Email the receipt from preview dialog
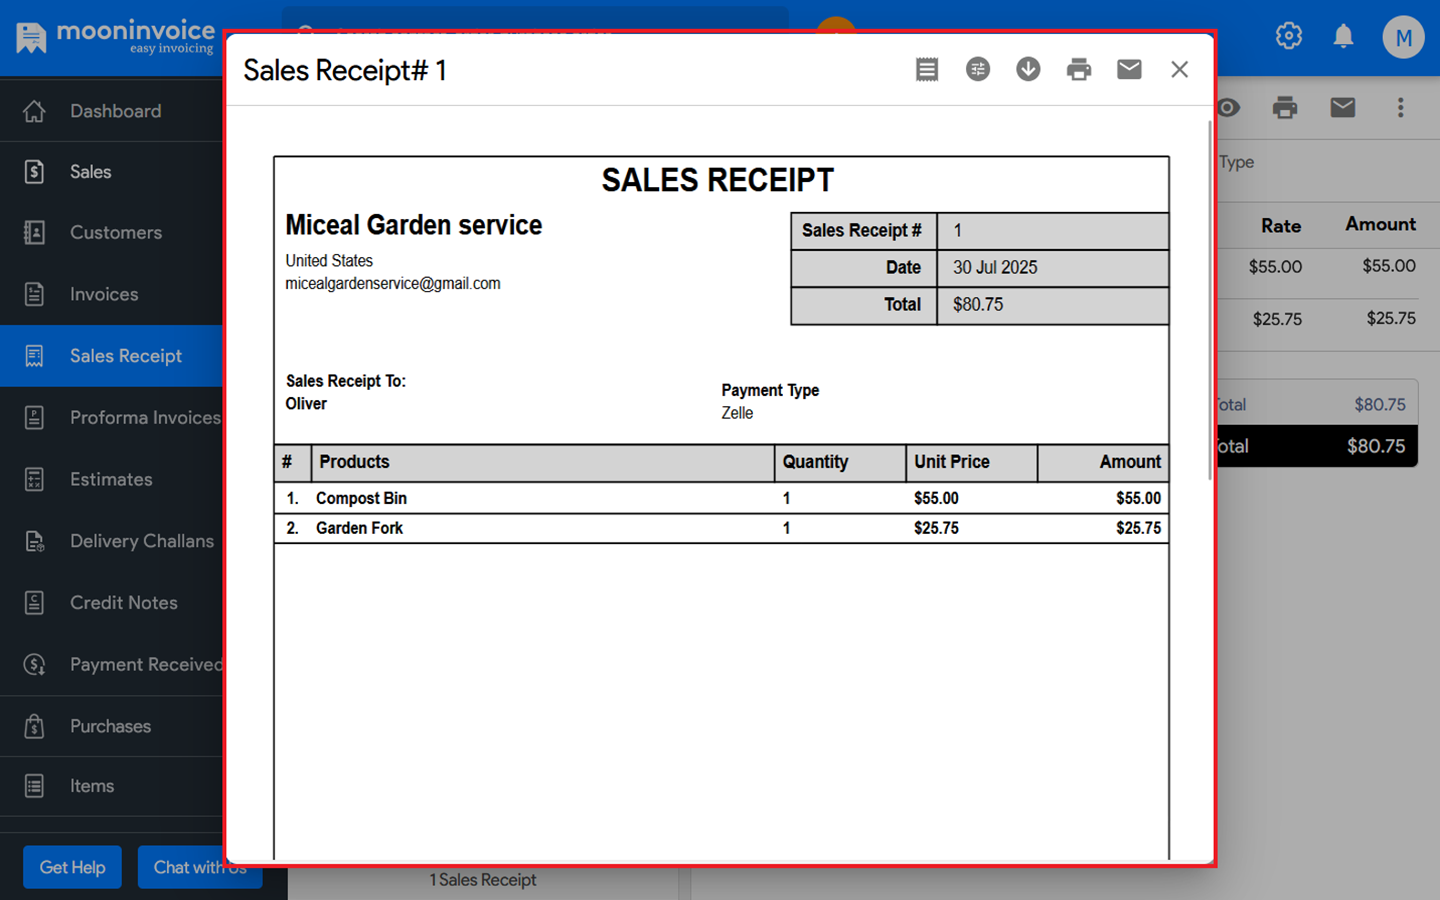This screenshot has width=1440, height=900. [1129, 69]
